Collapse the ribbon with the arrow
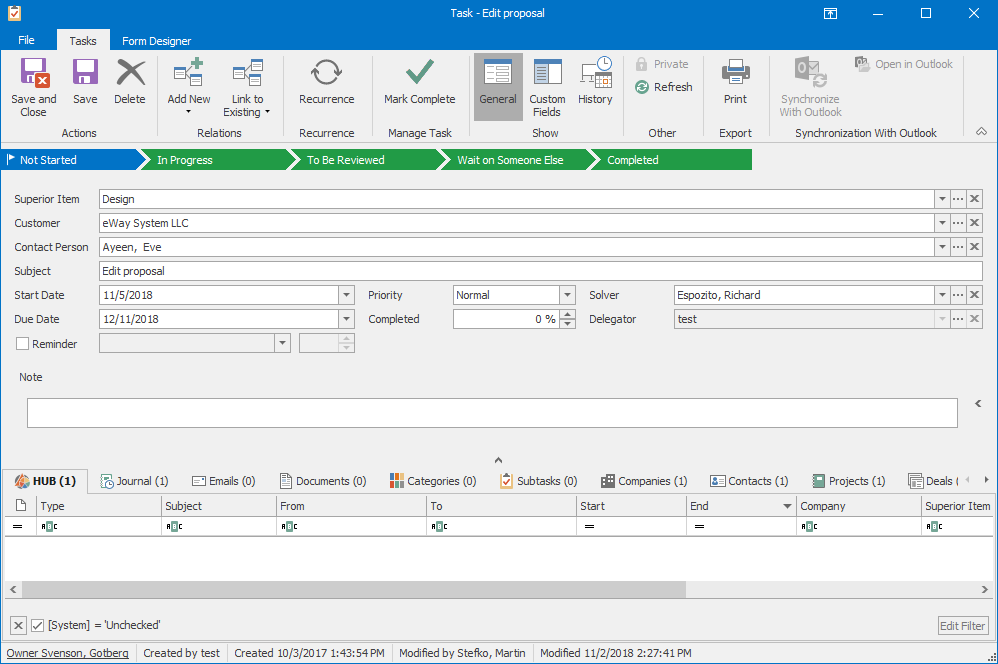 click(x=981, y=132)
